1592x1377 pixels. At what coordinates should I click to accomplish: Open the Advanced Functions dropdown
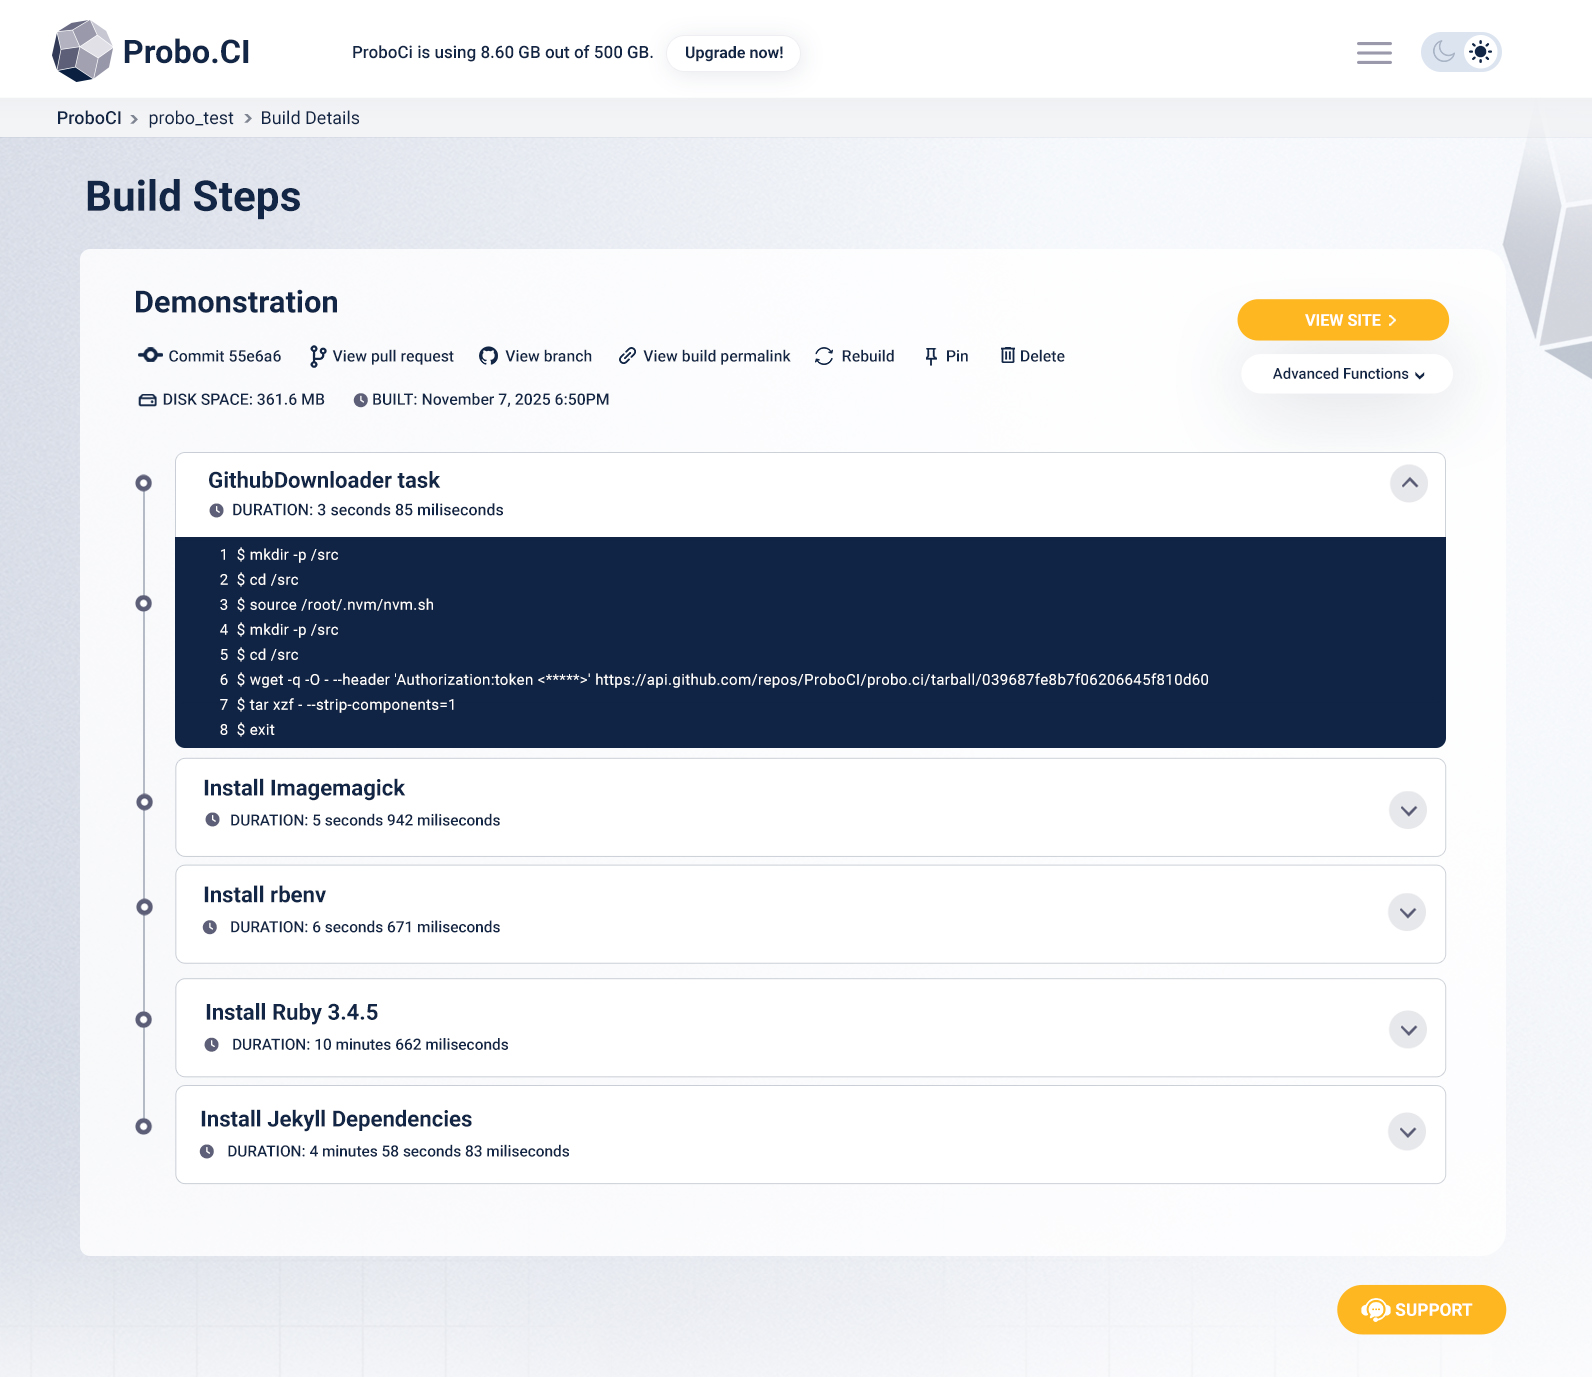(1347, 374)
